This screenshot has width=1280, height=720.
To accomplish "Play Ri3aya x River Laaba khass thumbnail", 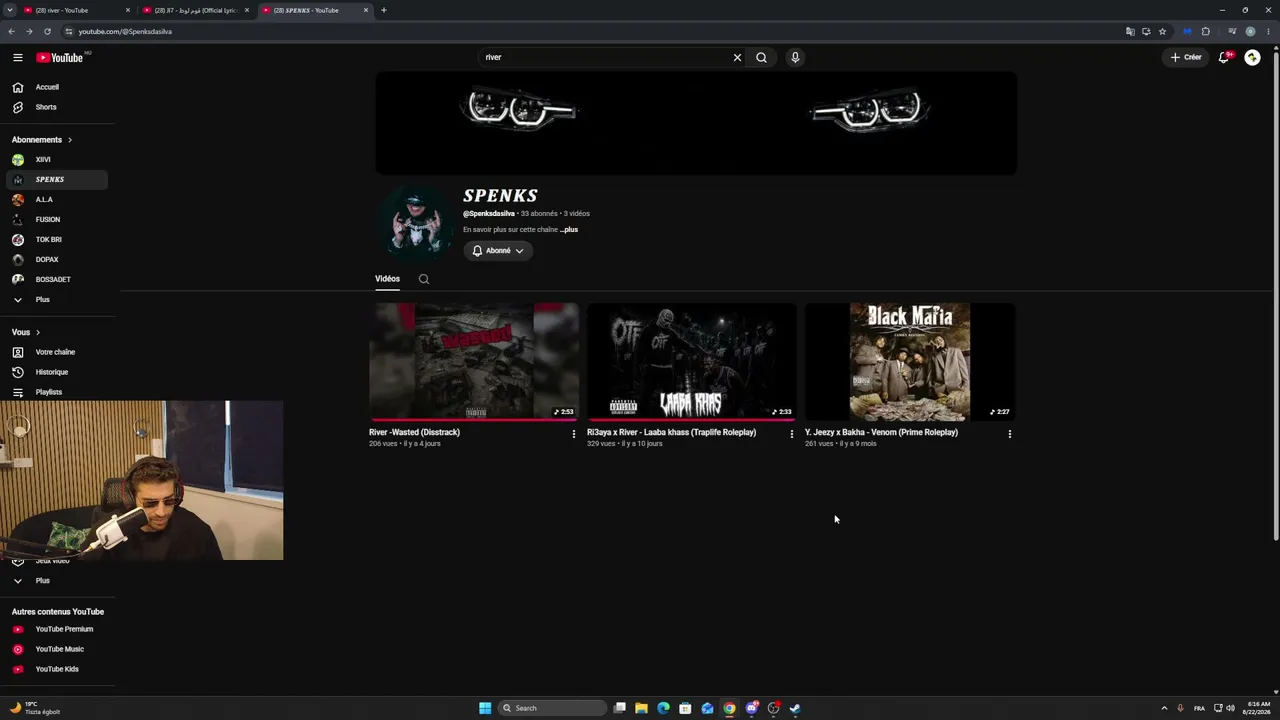I will (692, 362).
